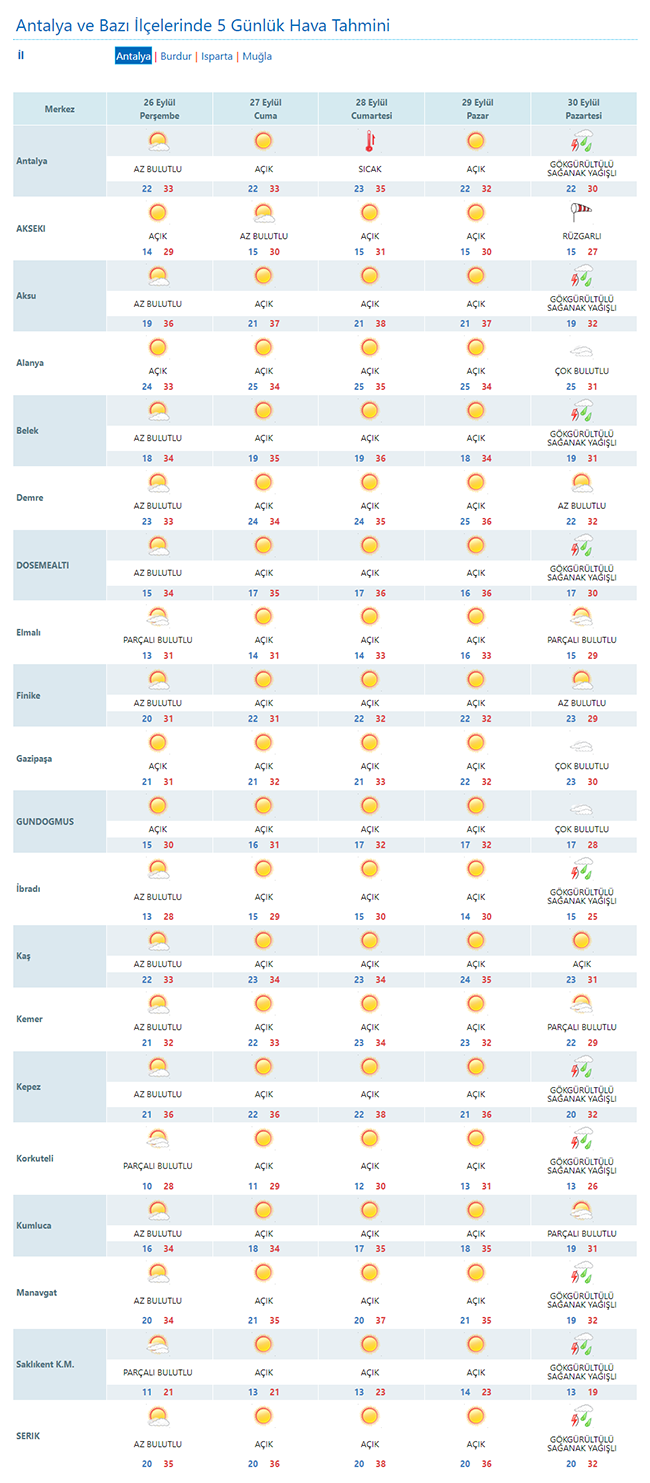650x1483 pixels.
Task: Click Korkuteli partly cloudy icon on 26 Eylül
Action: pos(158,1138)
